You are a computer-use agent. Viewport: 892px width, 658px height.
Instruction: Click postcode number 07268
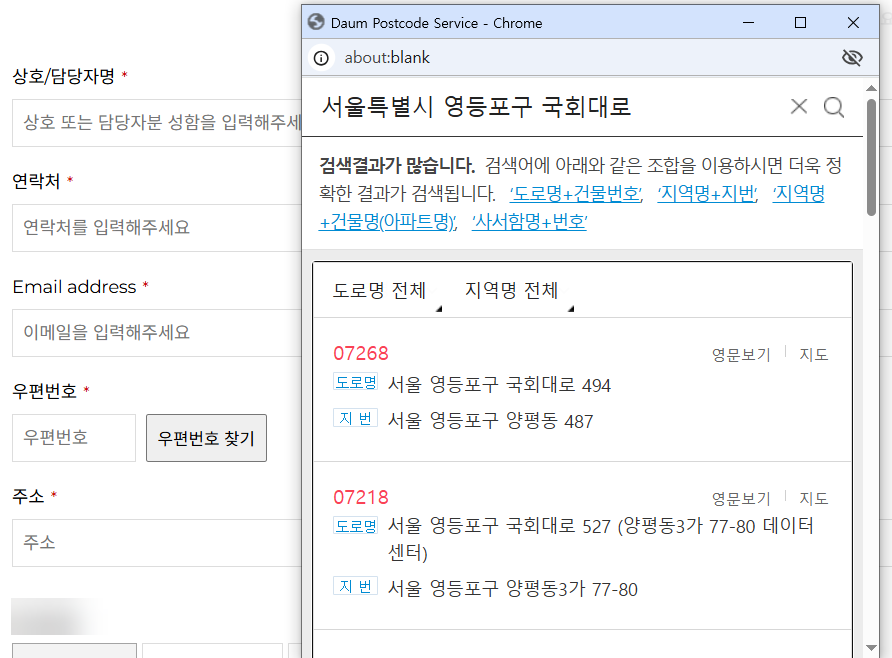pyautogui.click(x=361, y=353)
